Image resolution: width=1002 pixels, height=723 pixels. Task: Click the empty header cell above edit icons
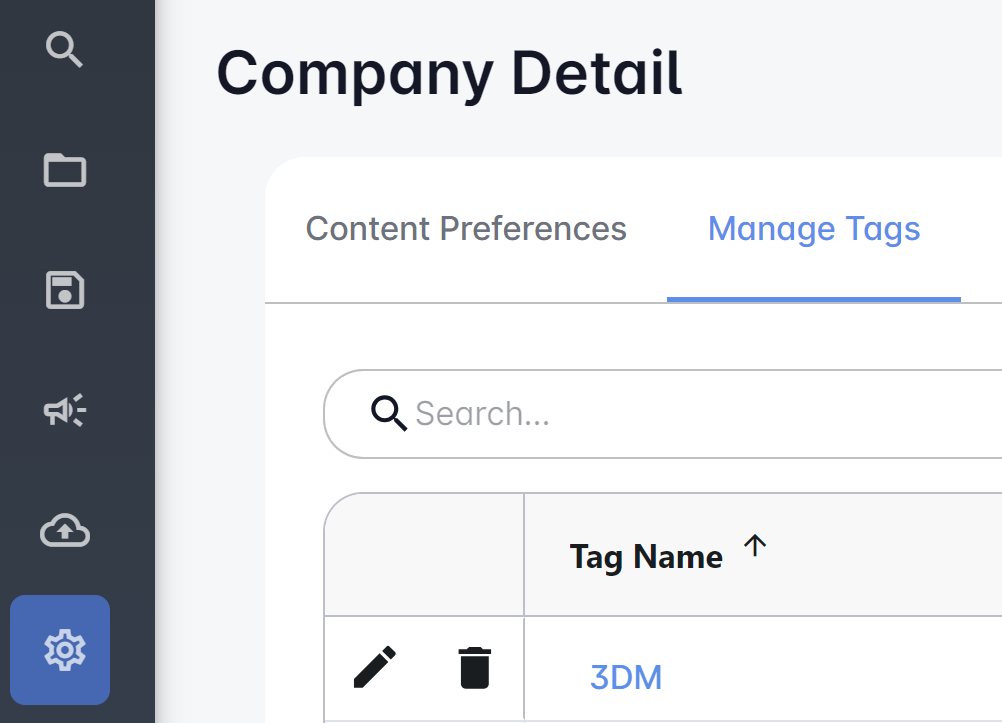click(x=425, y=555)
